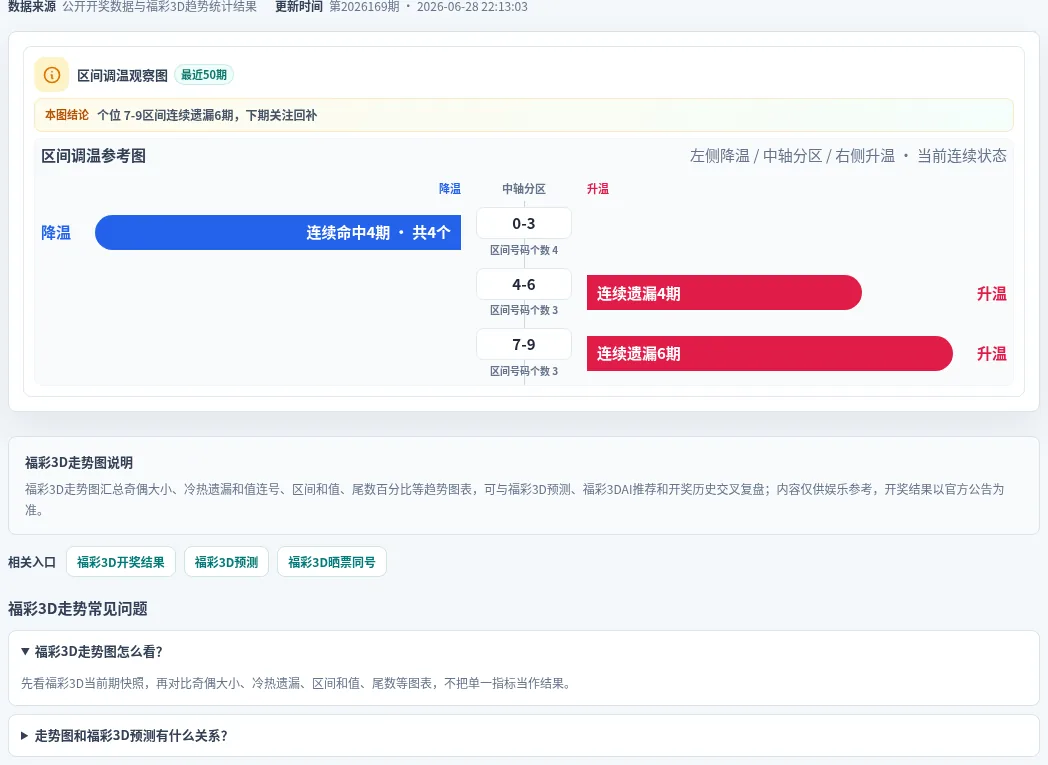Screen dimensions: 1048x765
Task: Click the 相关入口 label
Action: (x=32, y=562)
